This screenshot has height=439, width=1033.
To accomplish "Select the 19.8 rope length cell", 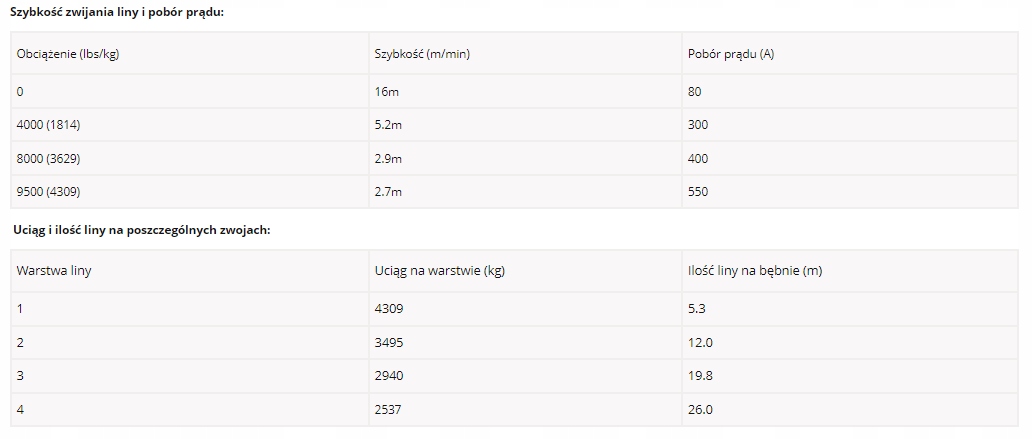I will click(700, 376).
